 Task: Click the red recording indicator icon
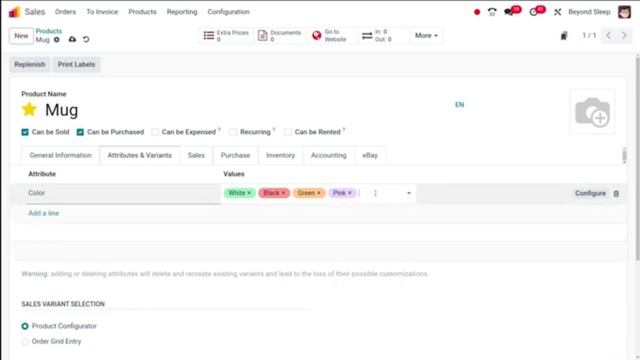tap(477, 12)
